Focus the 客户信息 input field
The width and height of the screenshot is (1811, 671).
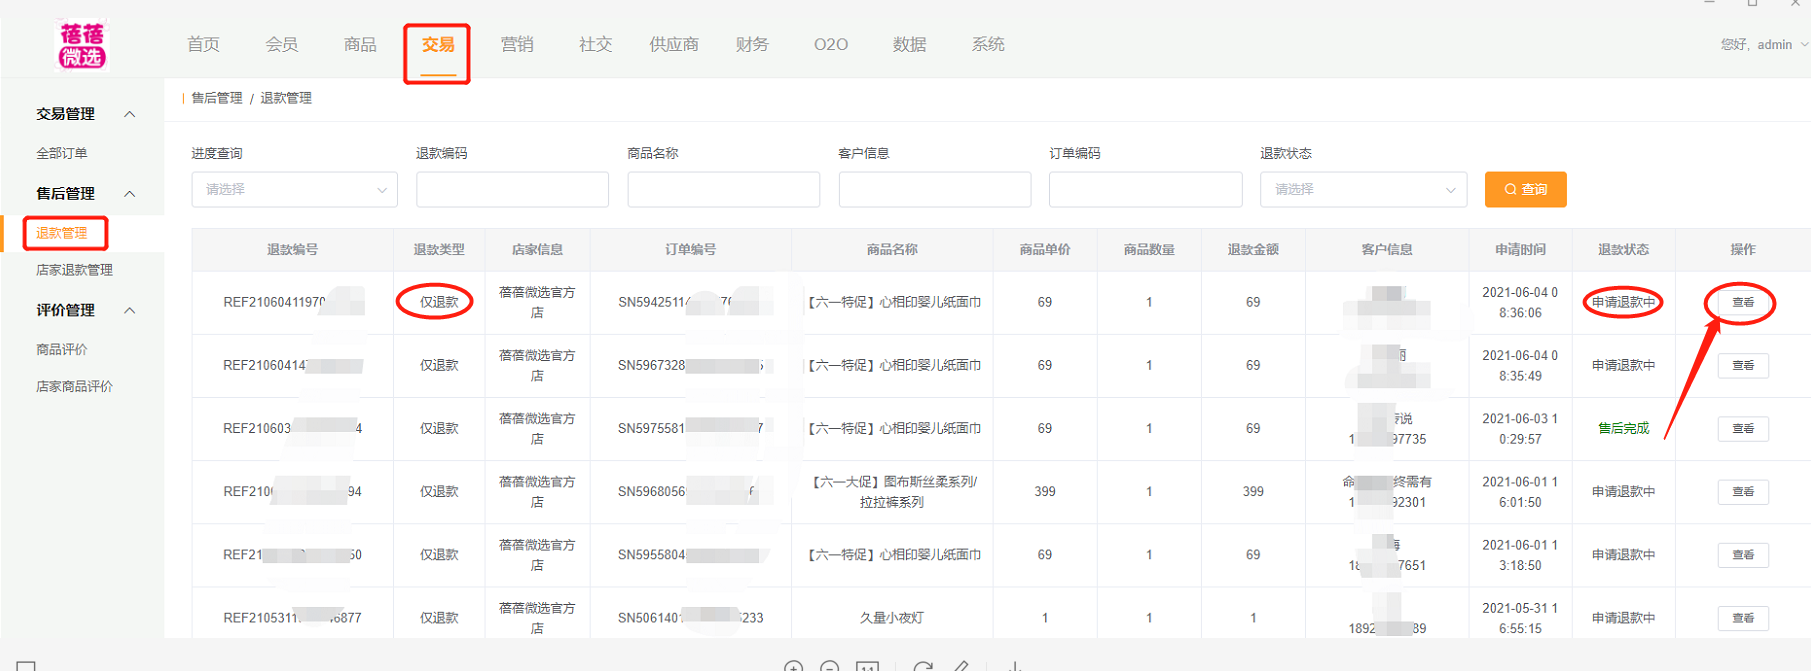(x=935, y=190)
